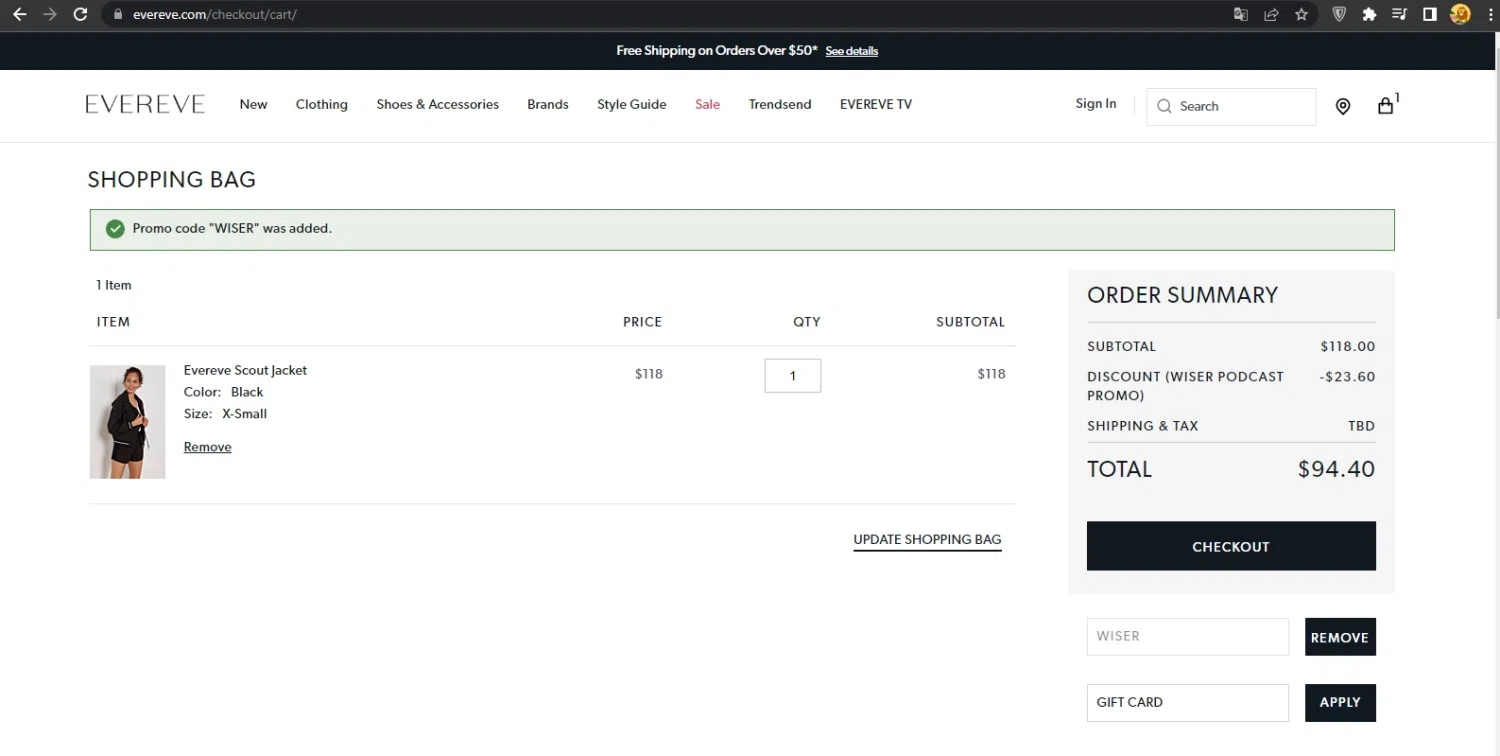Image resolution: width=1500 pixels, height=756 pixels.
Task: Open the browser profile avatar
Action: pos(1460,14)
